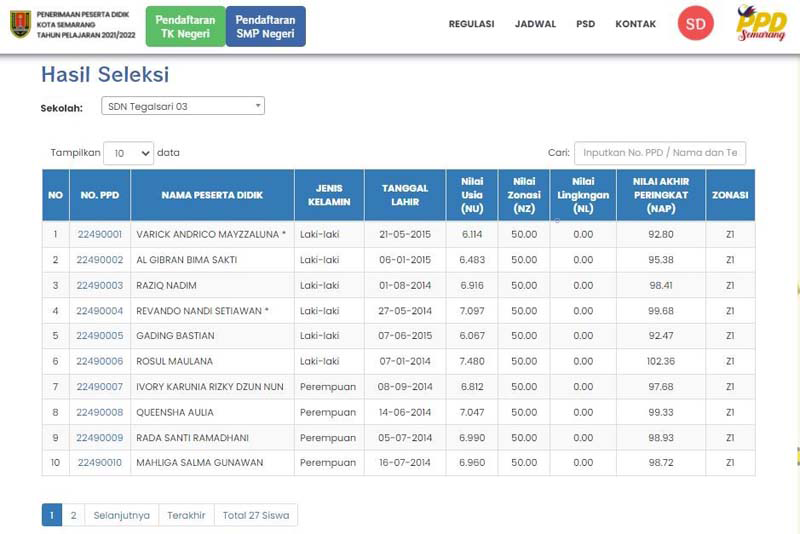The width and height of the screenshot is (800, 534).
Task: Open the Sekolah dropdown SDN Tegalsari 03
Action: coord(183,106)
